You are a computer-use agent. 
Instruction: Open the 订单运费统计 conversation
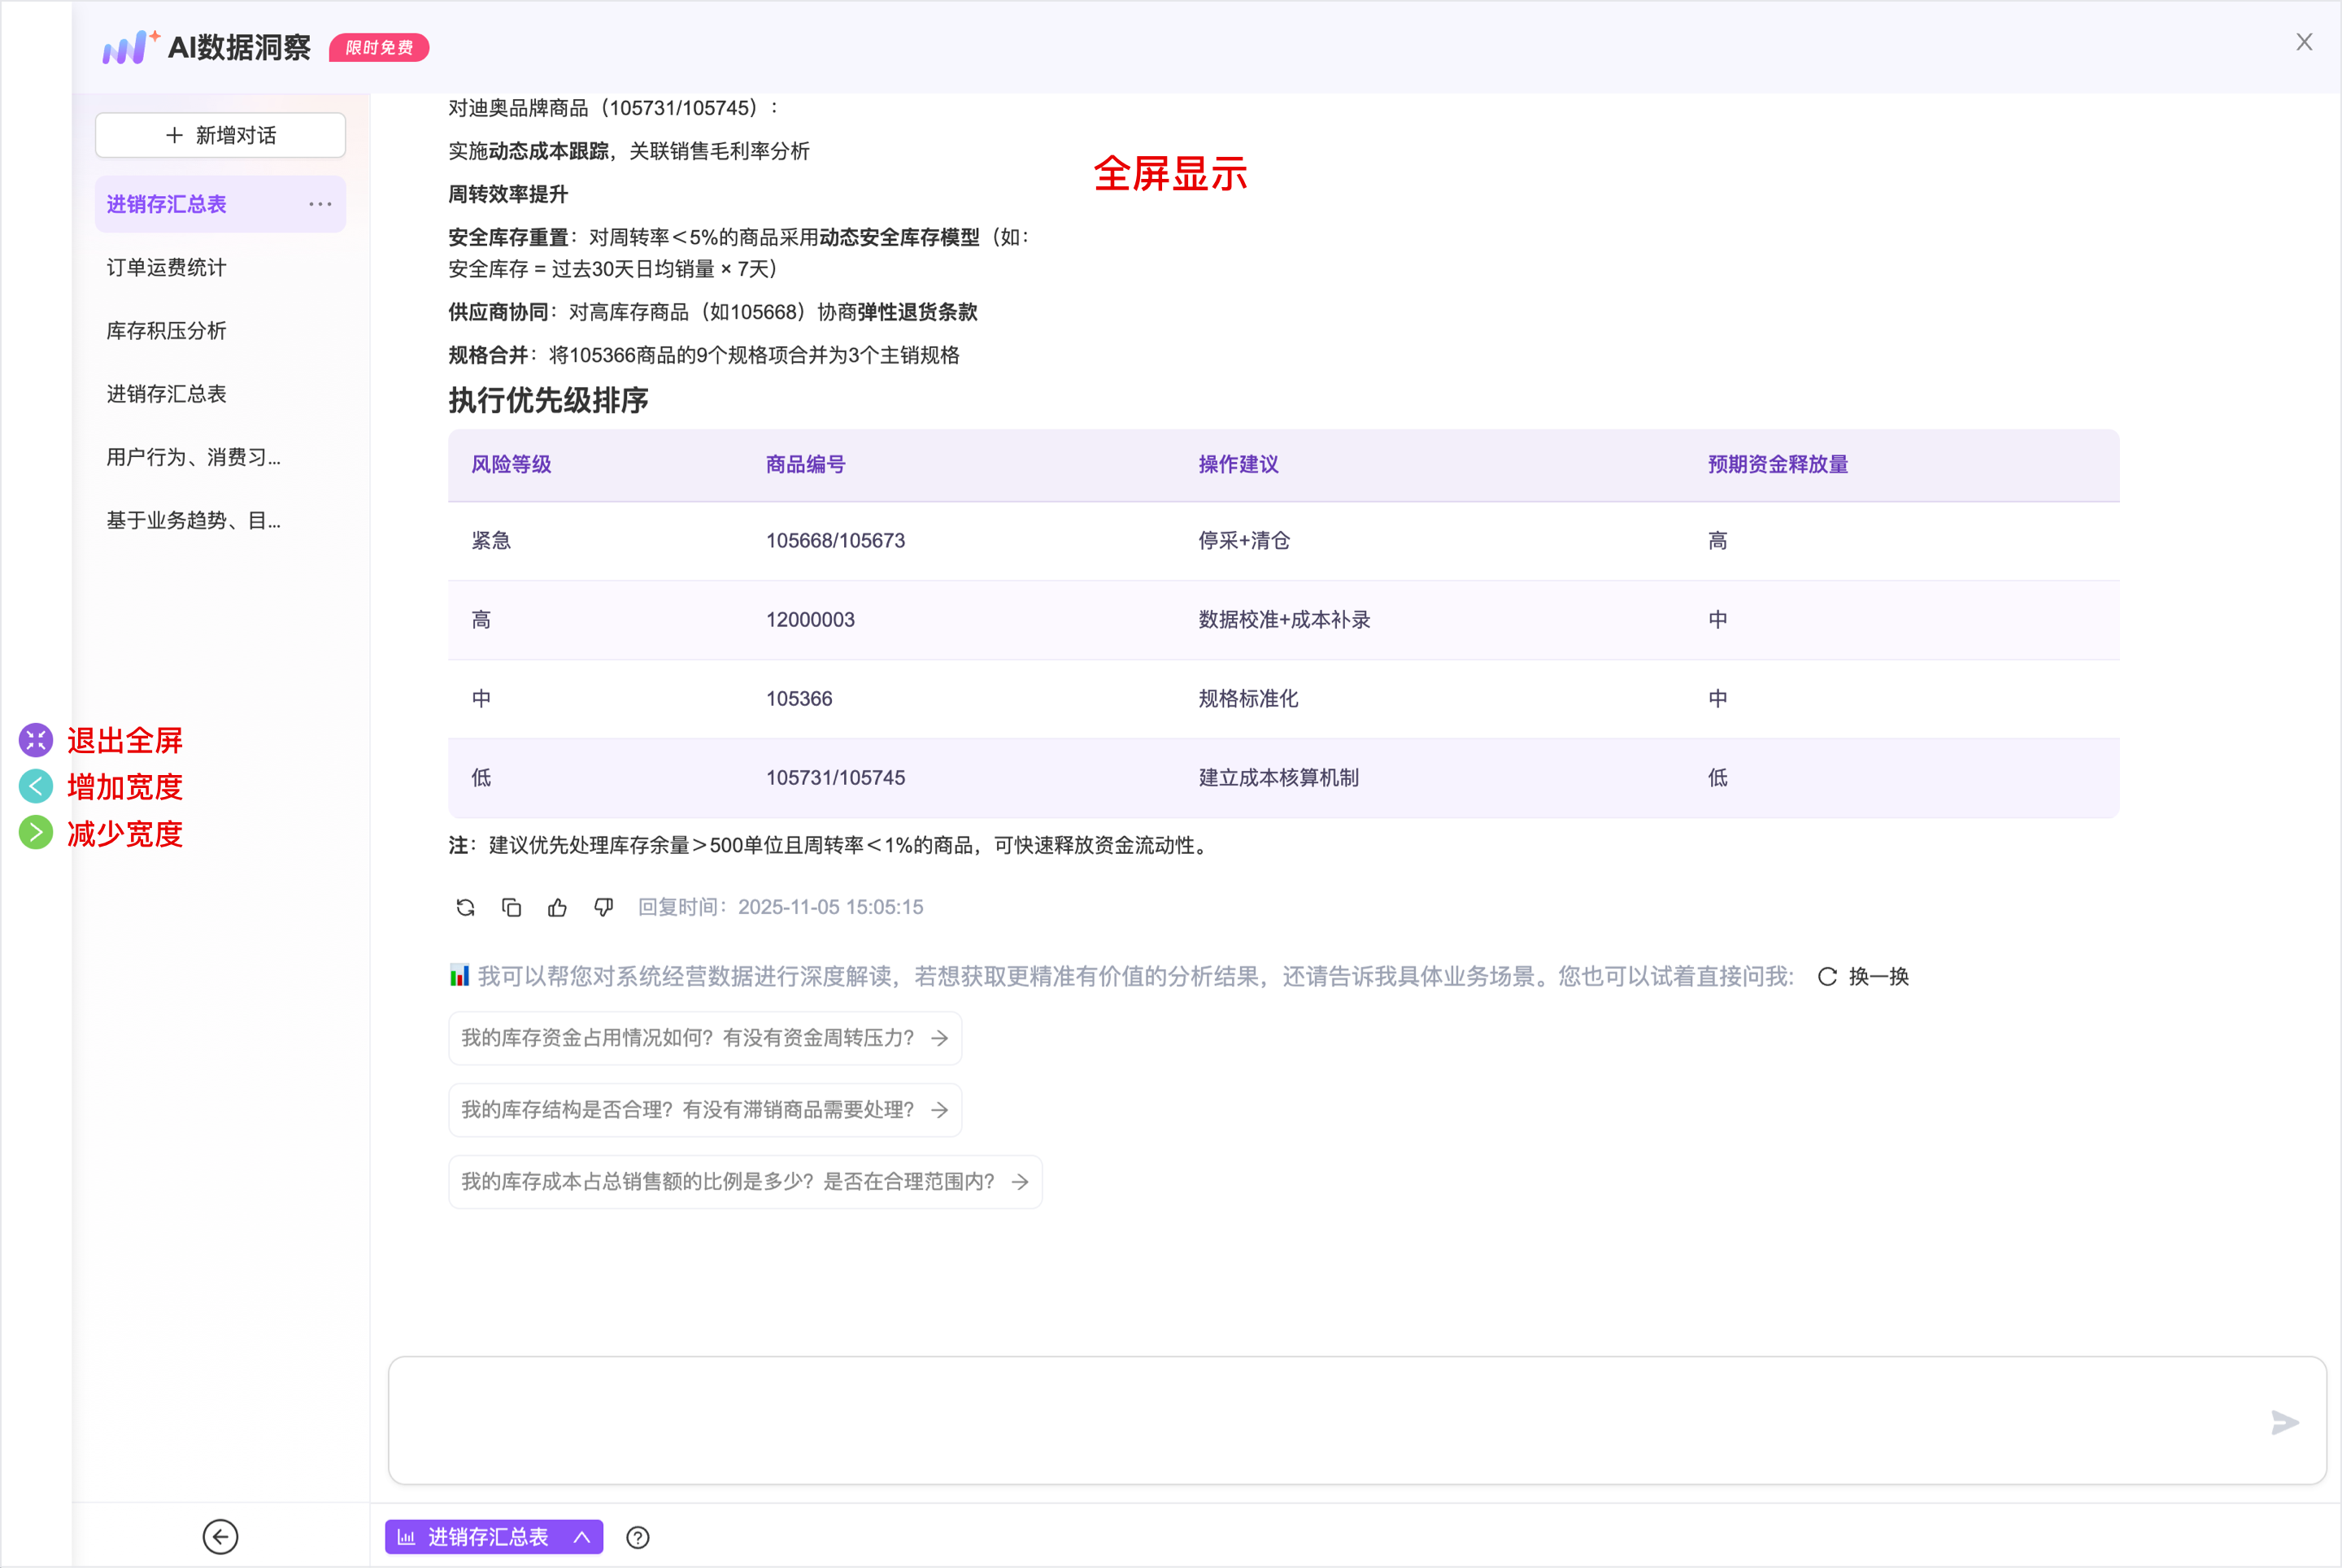(167, 267)
